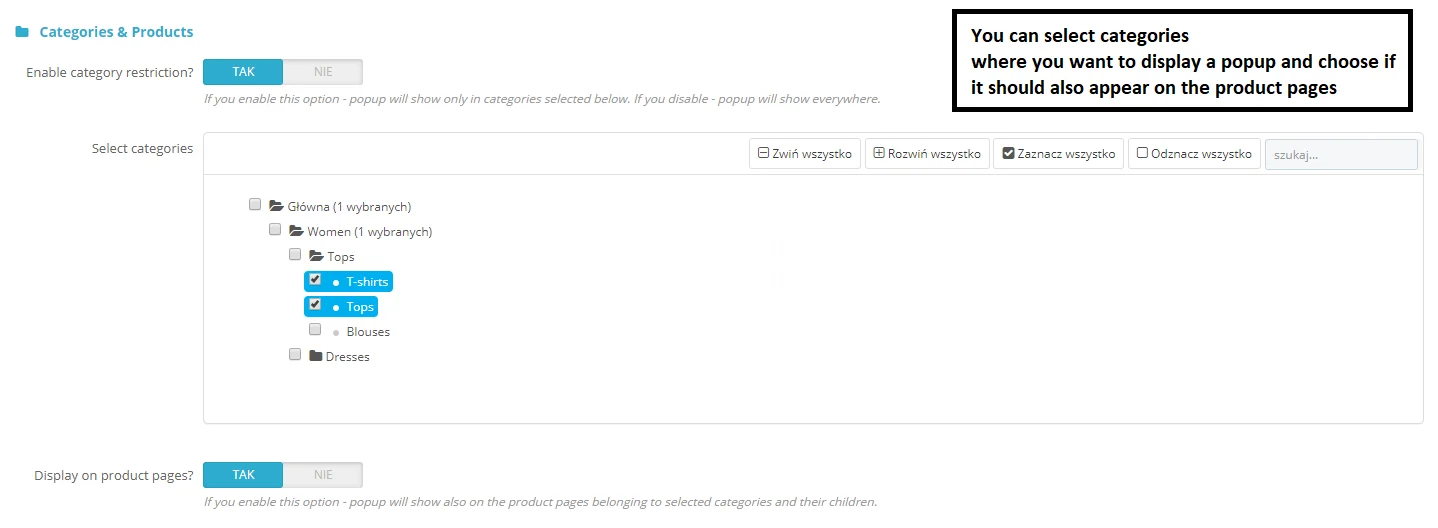This screenshot has height=528, width=1438.
Task: Collapse all categories with Zwiń wszystko
Action: [x=804, y=154]
